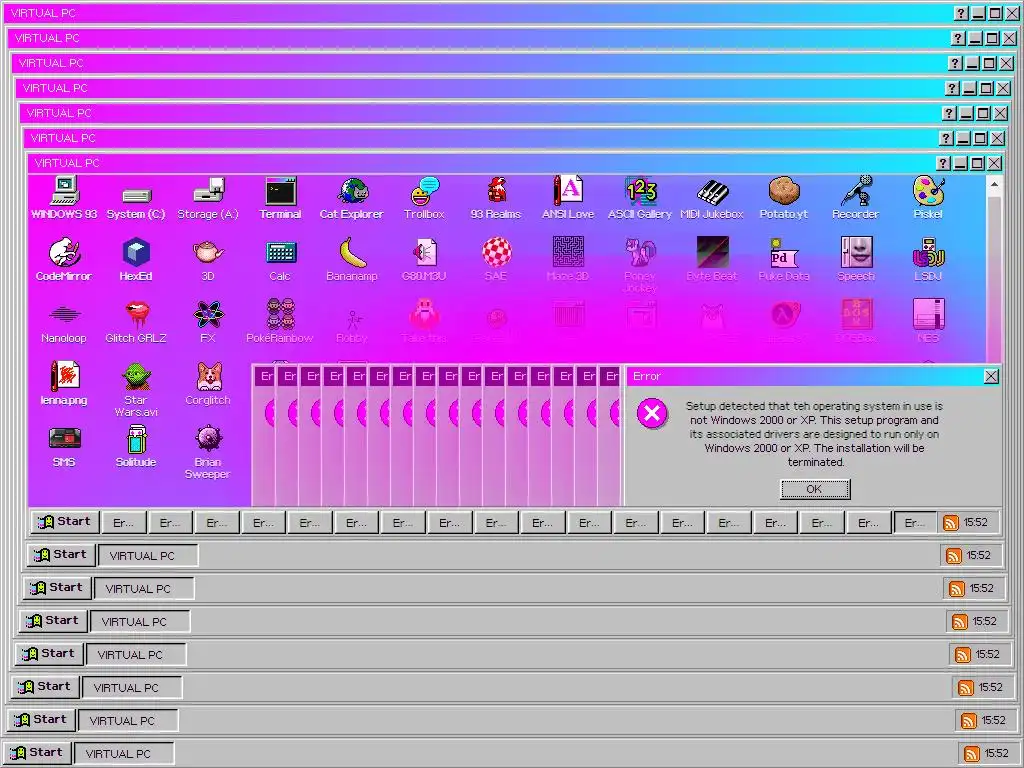1024x768 pixels.
Task: Open the Calc calculator icon
Action: [x=280, y=259]
